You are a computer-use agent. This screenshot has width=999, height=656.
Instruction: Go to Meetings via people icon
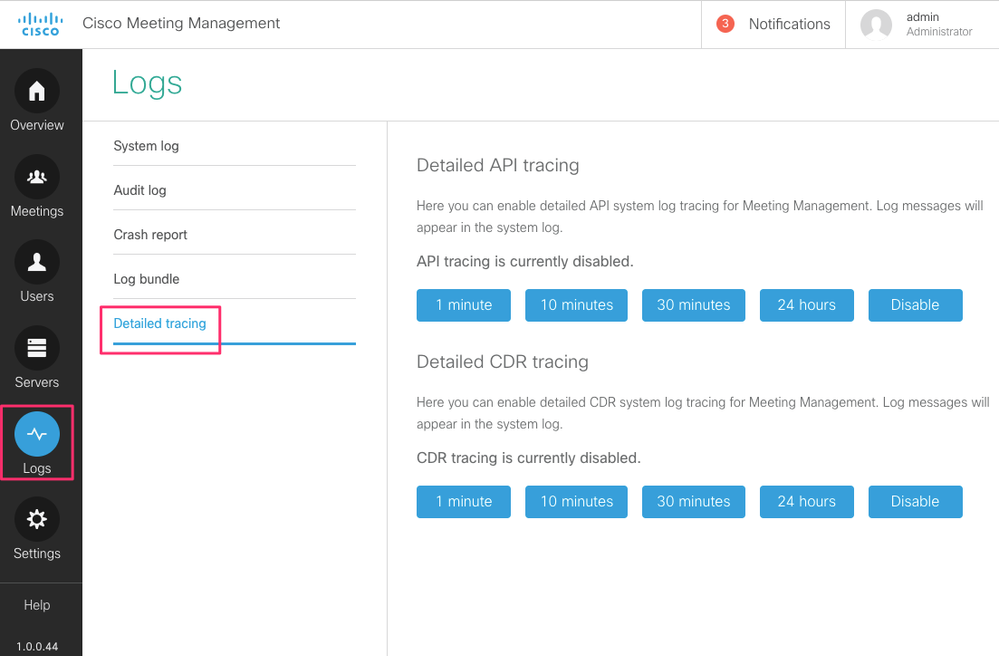(37, 177)
